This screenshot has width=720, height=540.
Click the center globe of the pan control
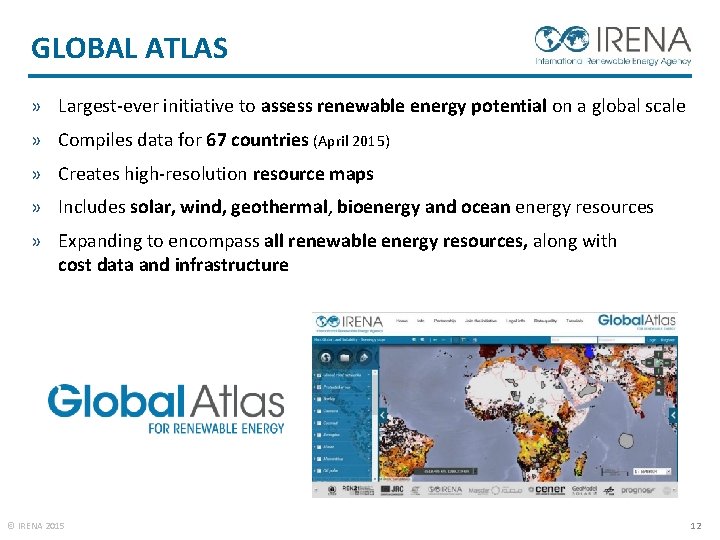tap(658, 363)
